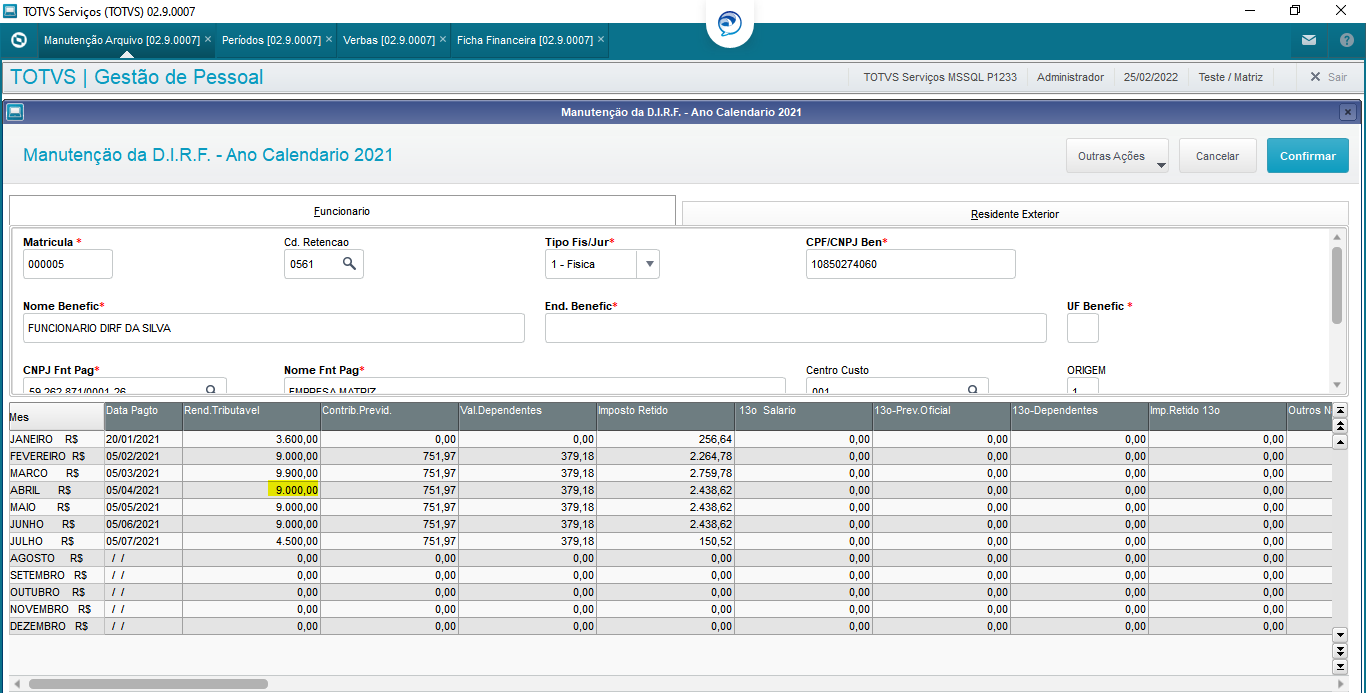Switch to the Residente Exterior tab

pos(1015,214)
